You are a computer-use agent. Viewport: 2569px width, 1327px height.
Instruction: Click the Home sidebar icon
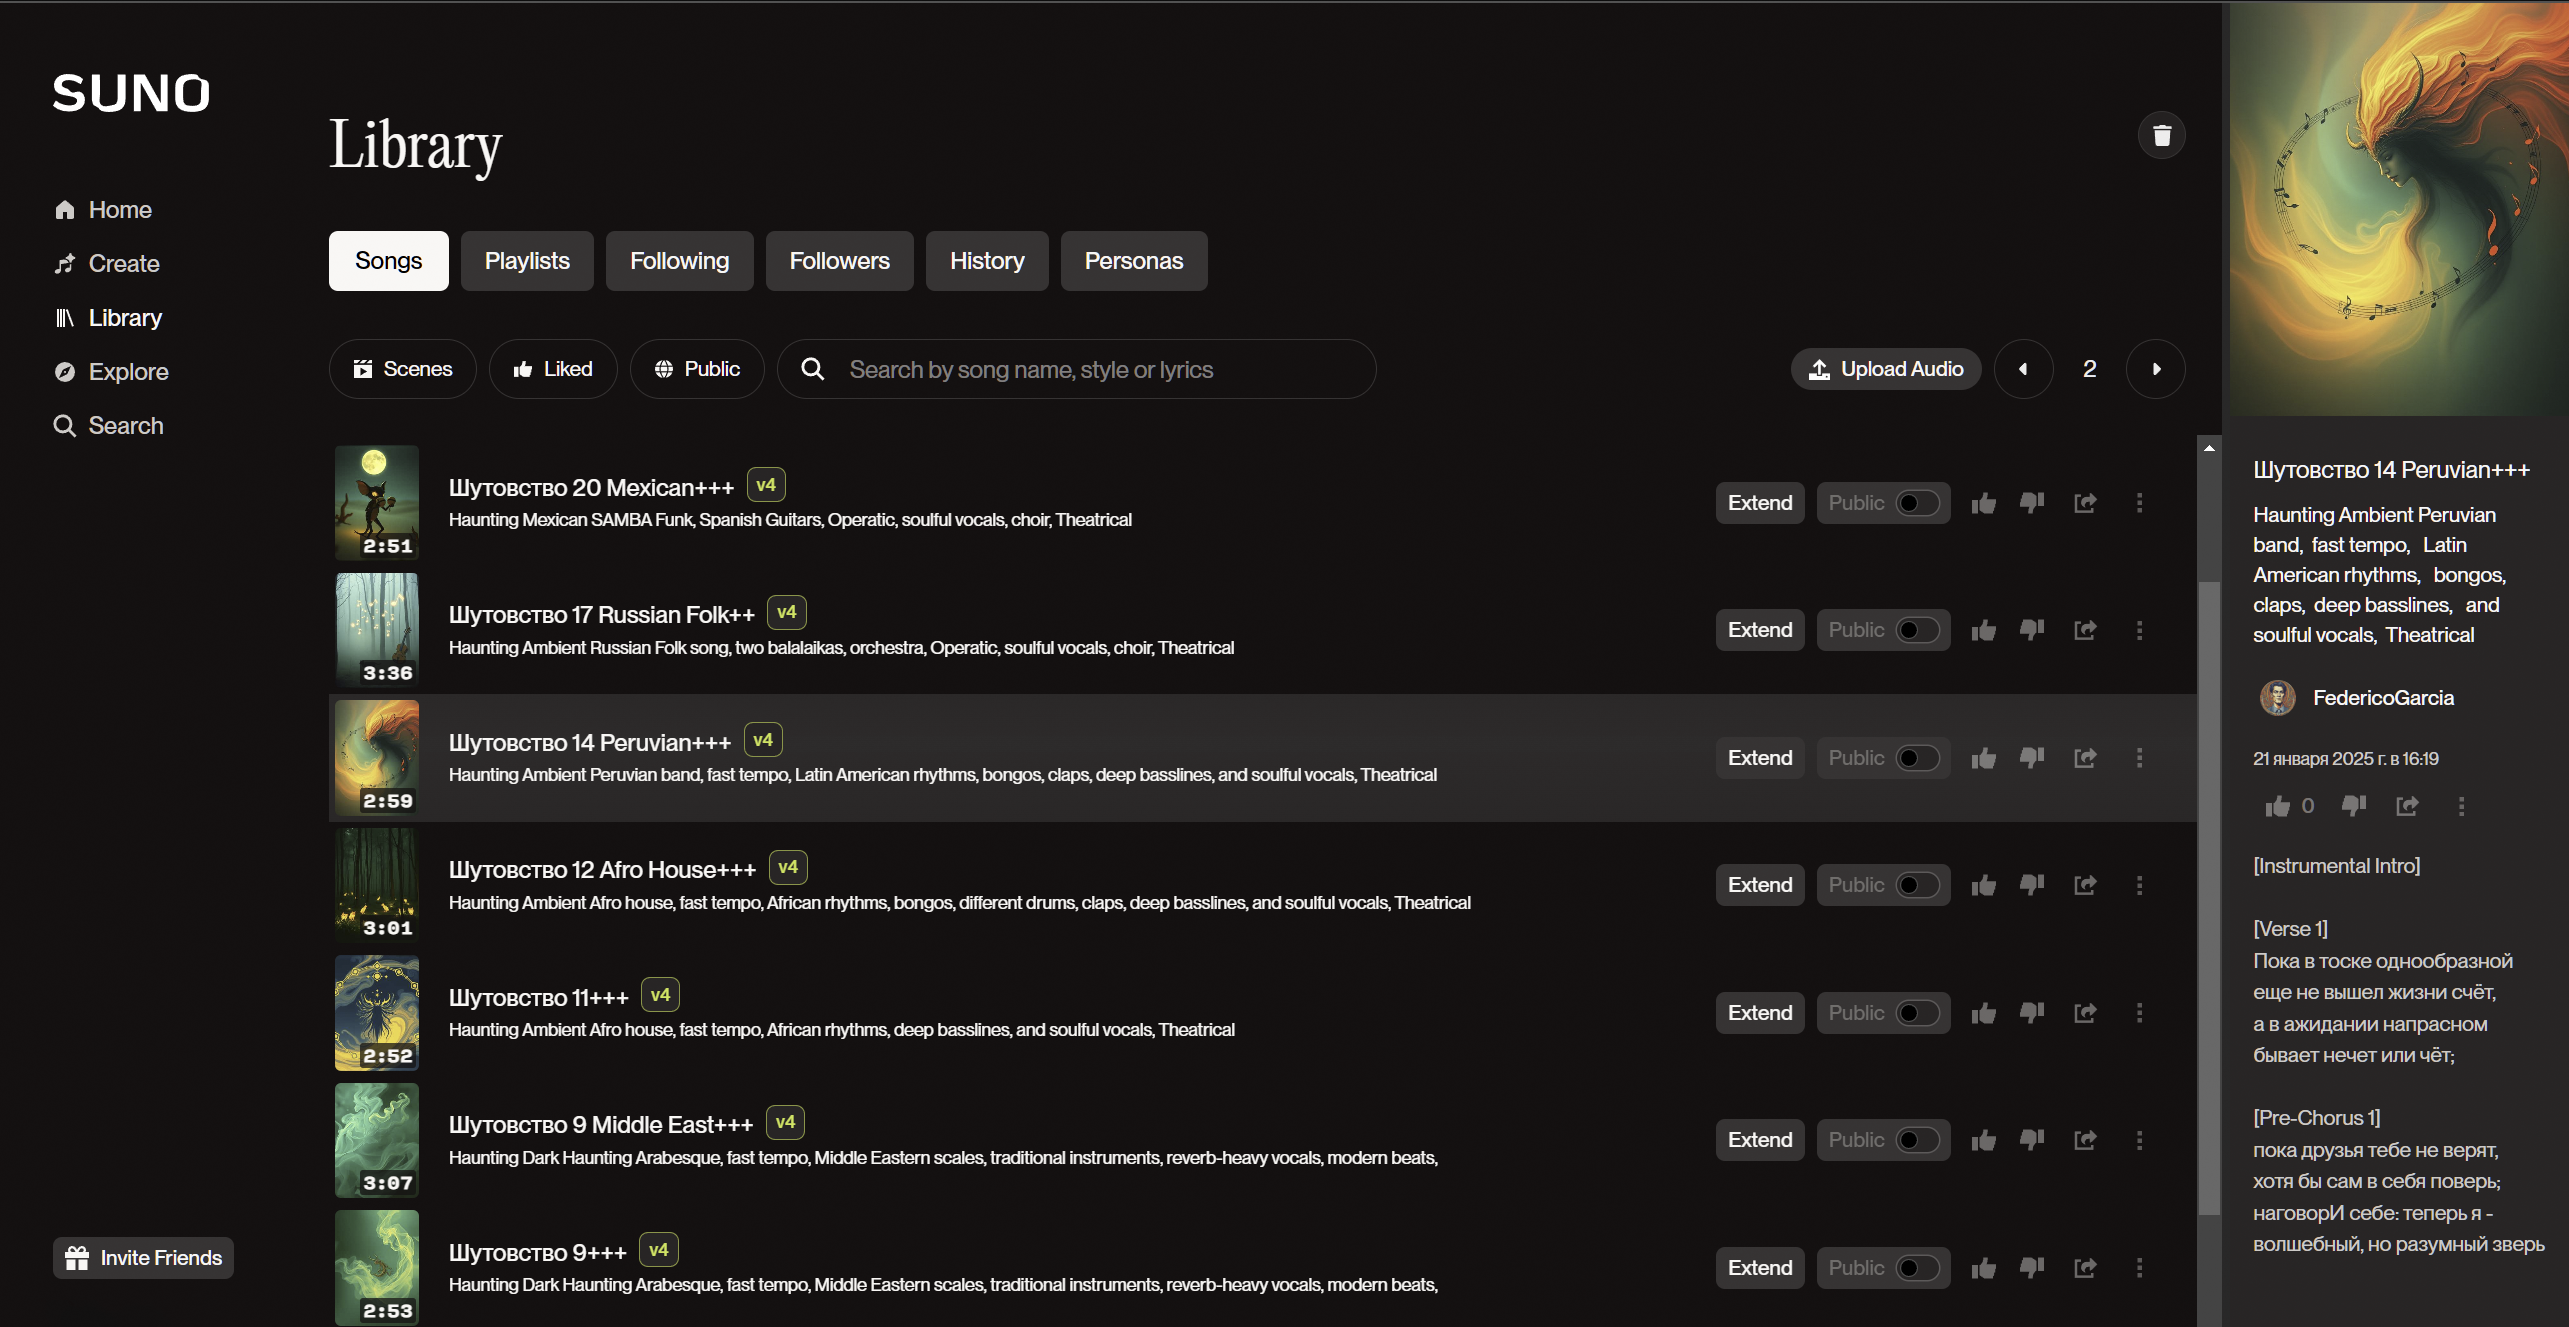(x=65, y=210)
